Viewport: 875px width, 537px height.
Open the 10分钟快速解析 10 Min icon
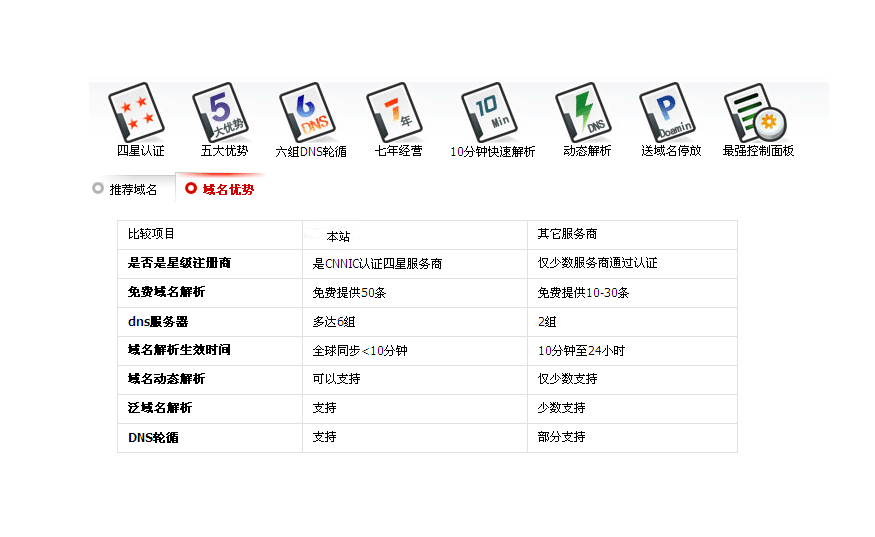click(x=489, y=112)
